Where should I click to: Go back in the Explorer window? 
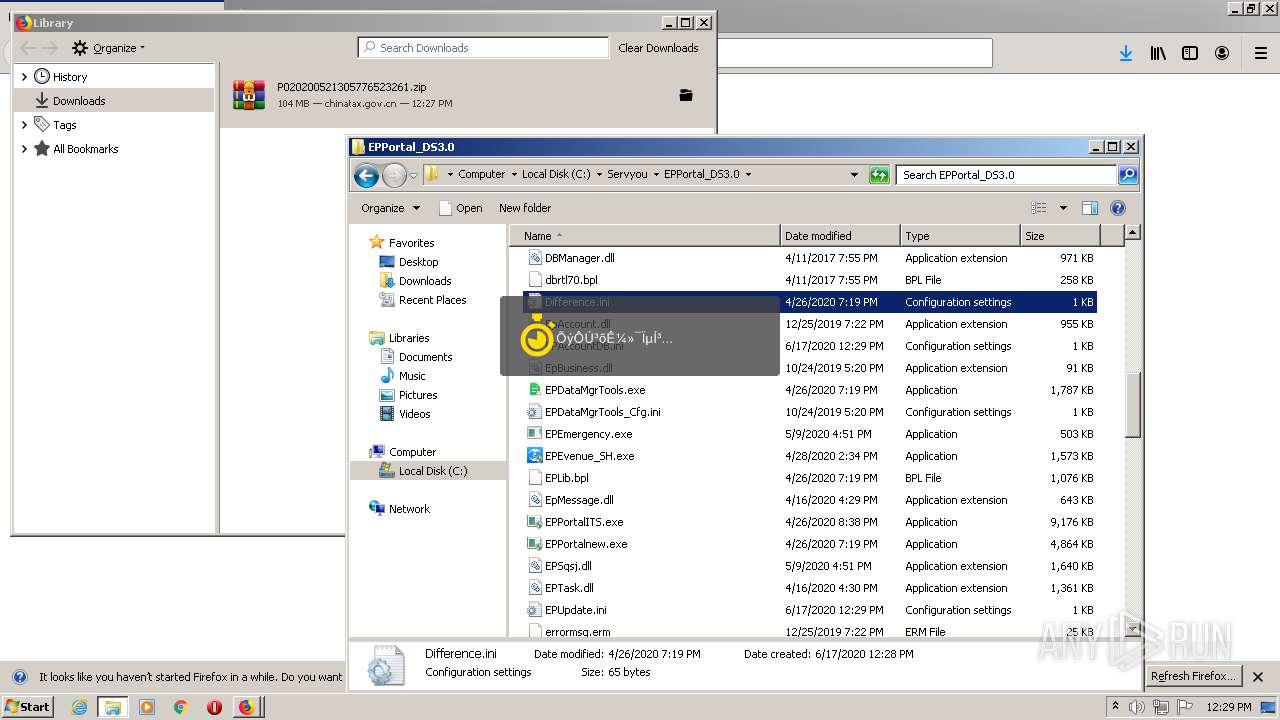pos(367,176)
